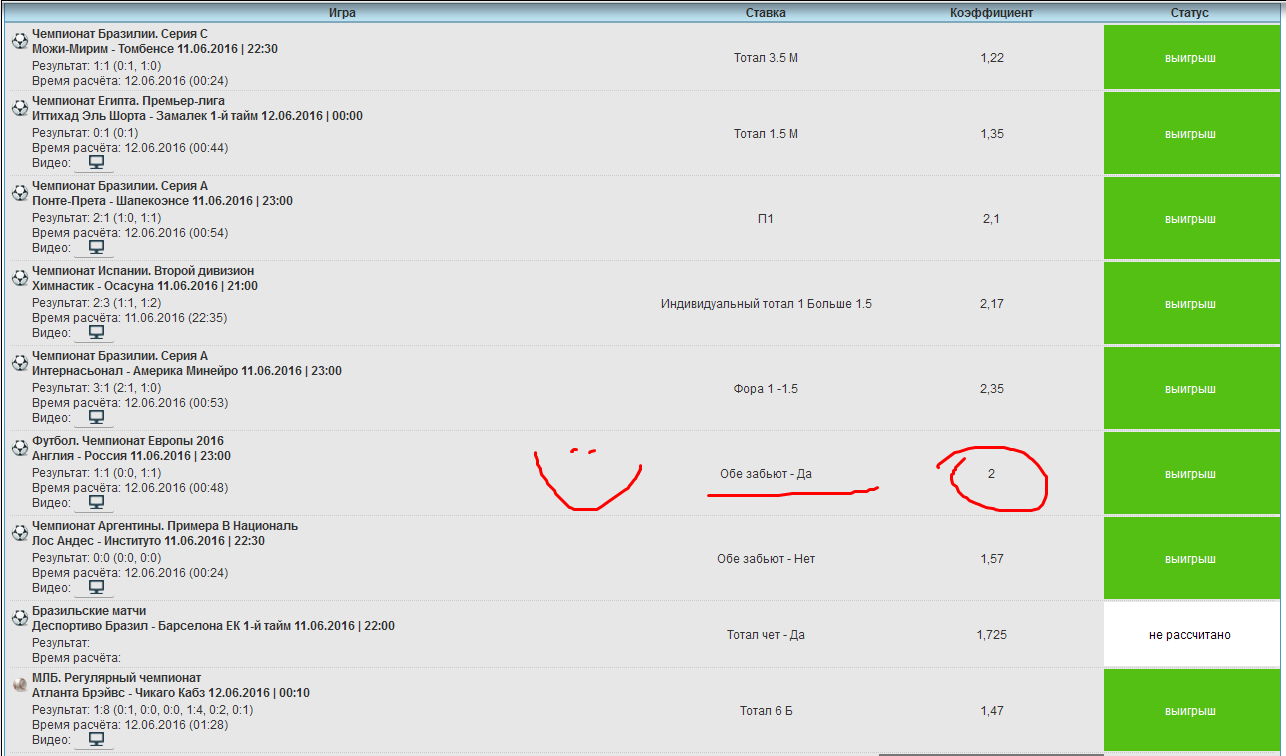Click baseball icon of МЛБ Регулярный чемпионат row

click(x=19, y=685)
